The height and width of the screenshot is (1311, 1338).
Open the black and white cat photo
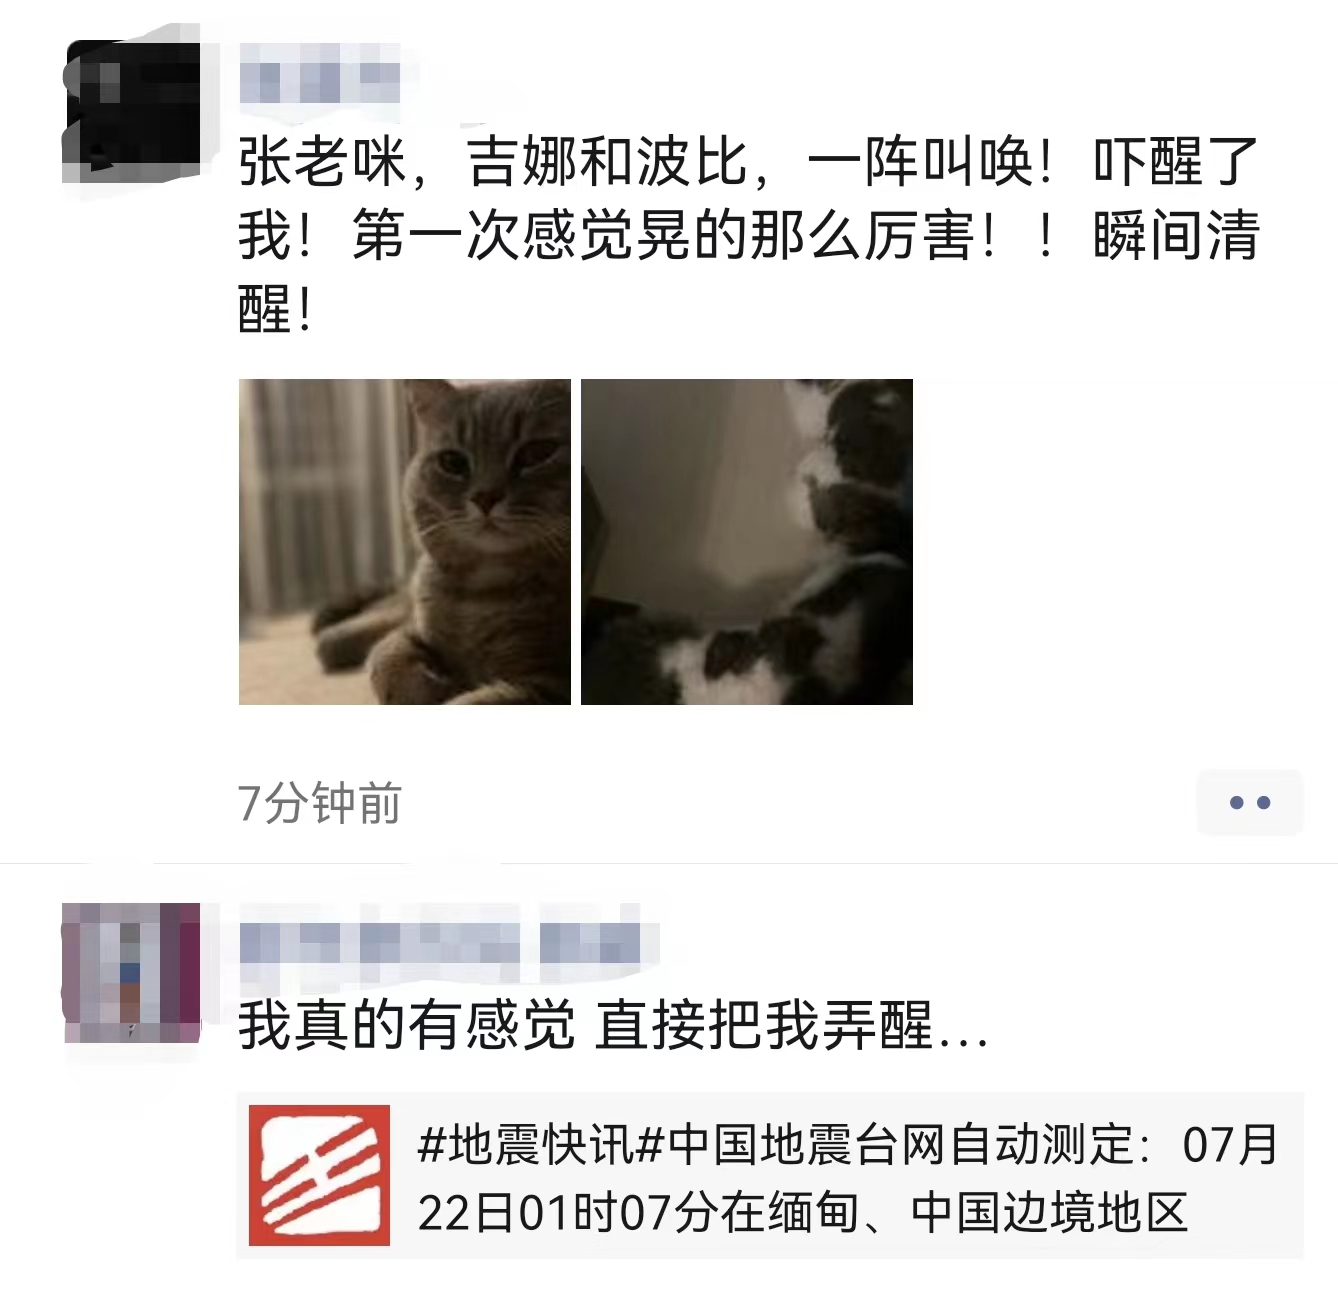pos(747,542)
